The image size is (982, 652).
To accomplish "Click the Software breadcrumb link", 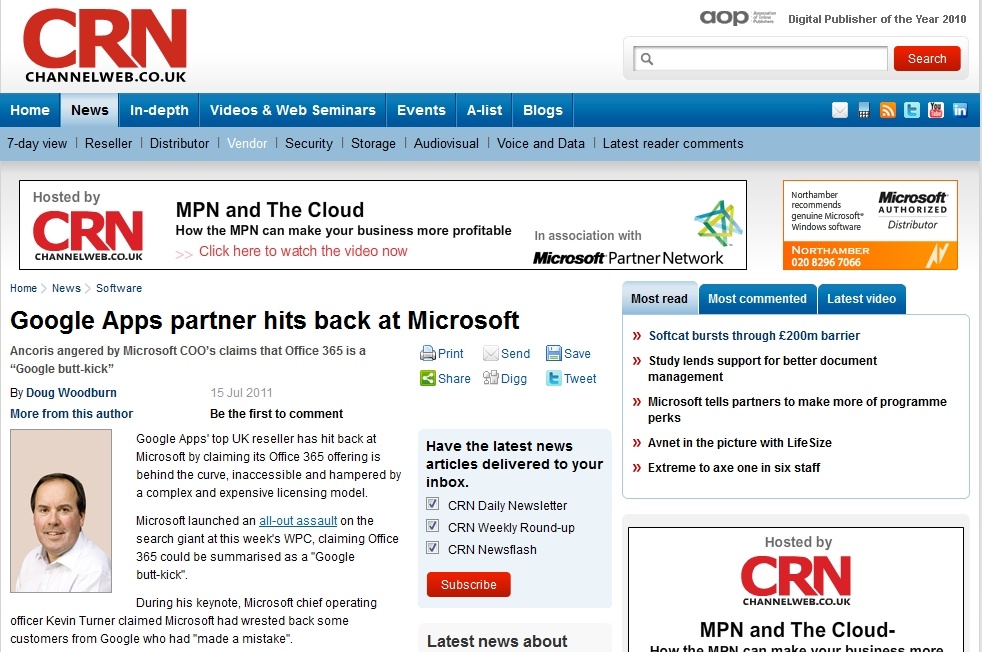I will tap(119, 288).
